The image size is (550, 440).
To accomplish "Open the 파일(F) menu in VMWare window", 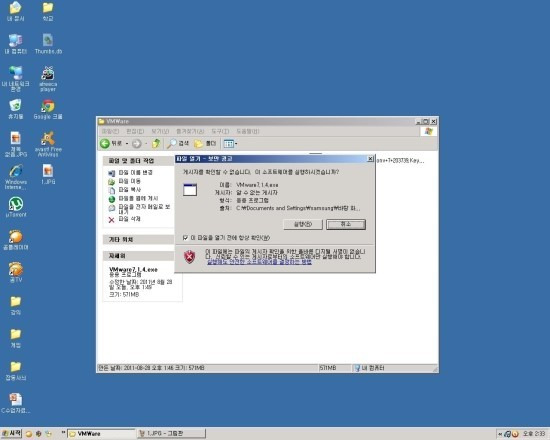I will point(110,131).
